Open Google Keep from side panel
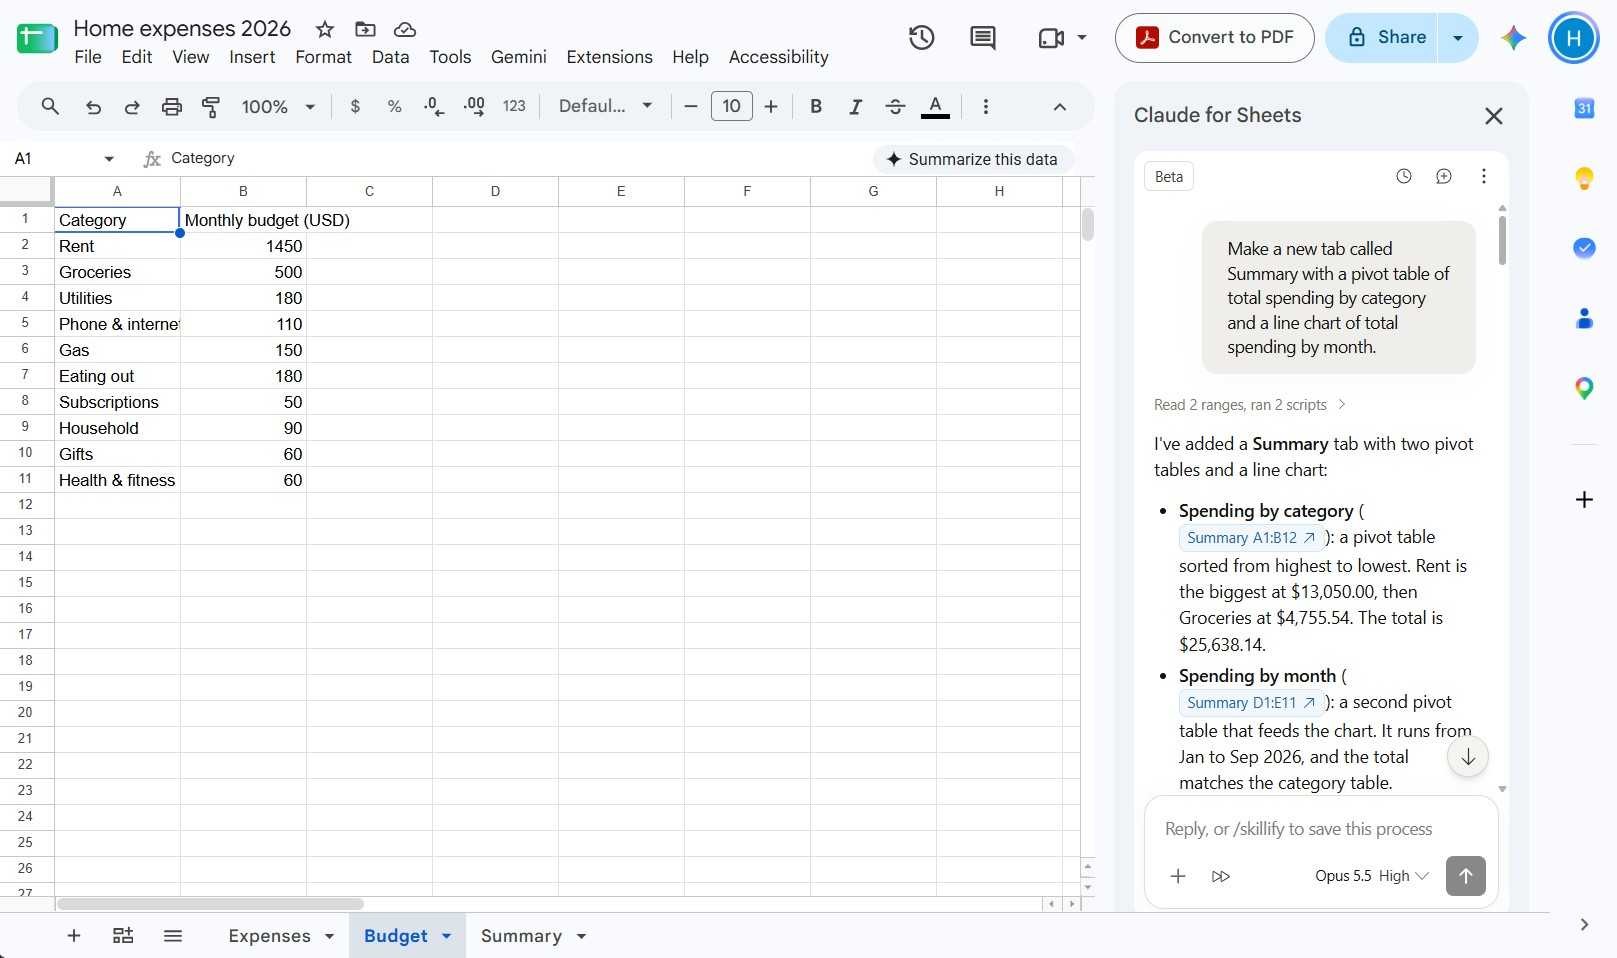Viewport: 1617px width, 958px height. [1584, 178]
